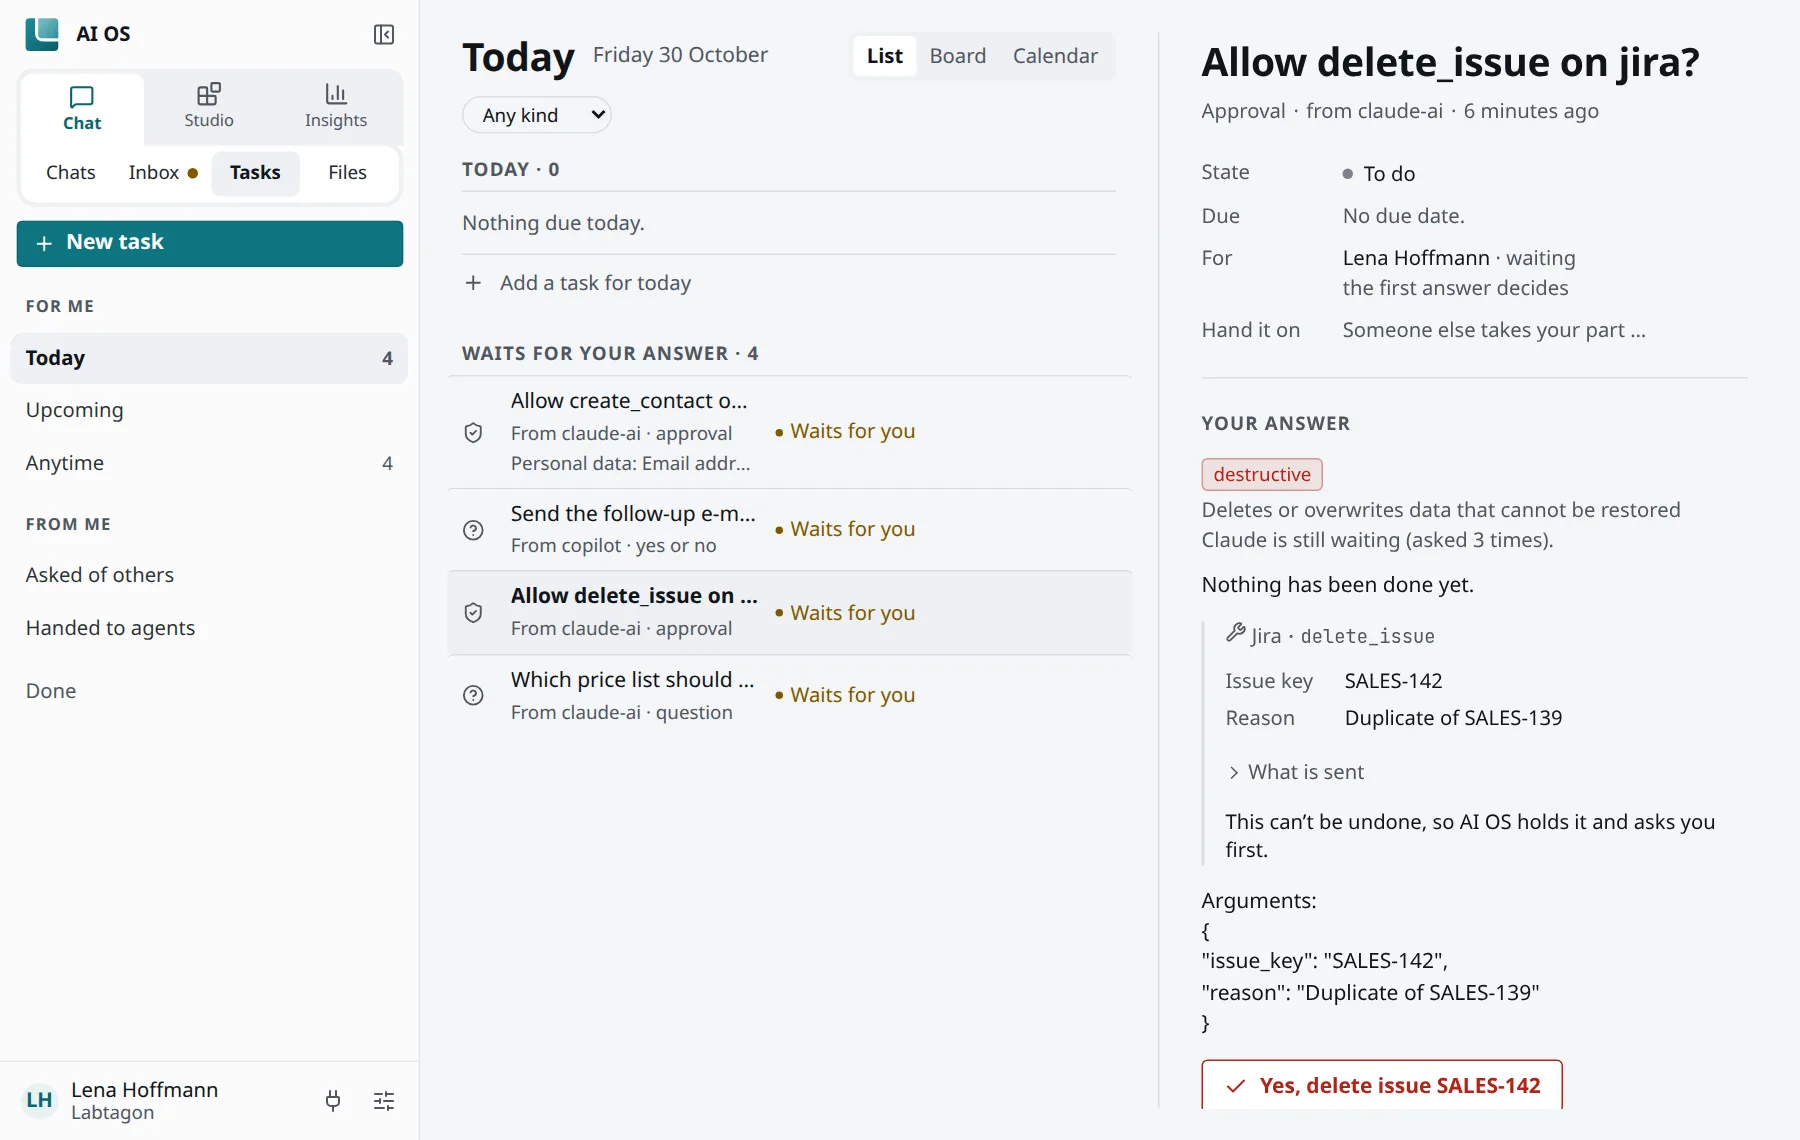Switch to Calendar view

(x=1055, y=56)
